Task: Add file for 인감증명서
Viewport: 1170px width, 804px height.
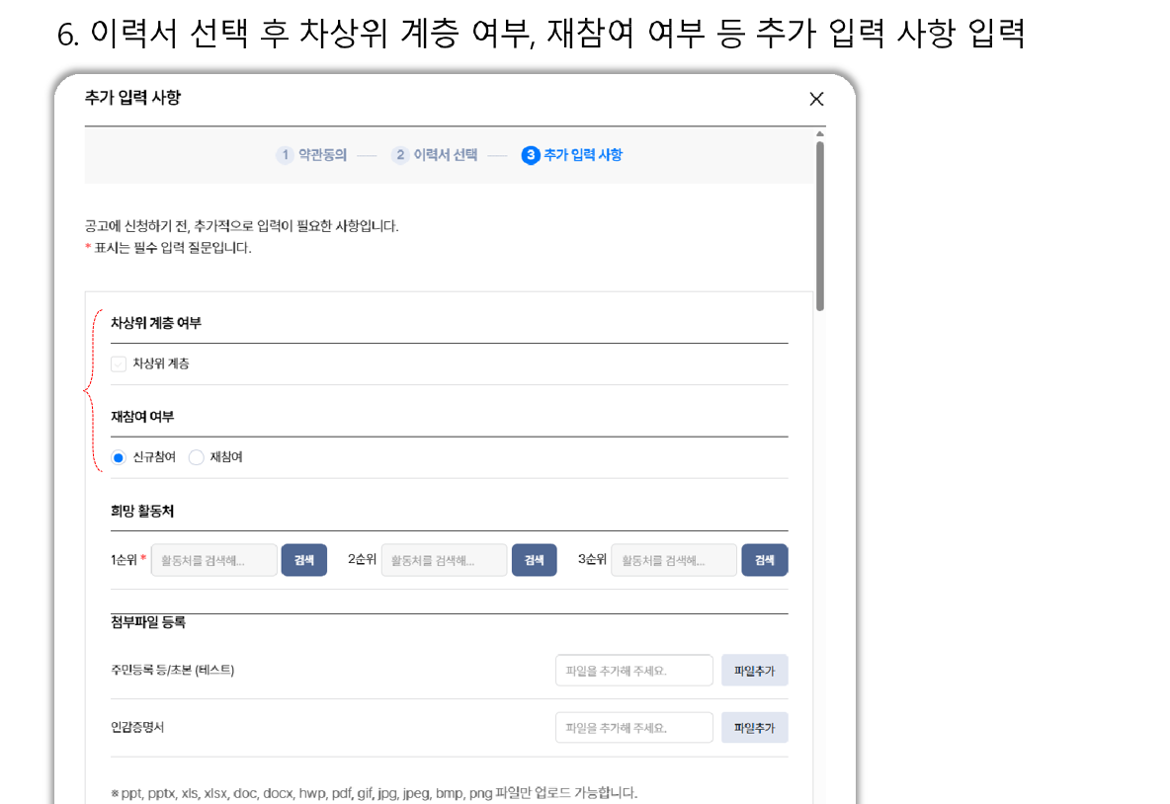Action: point(754,728)
